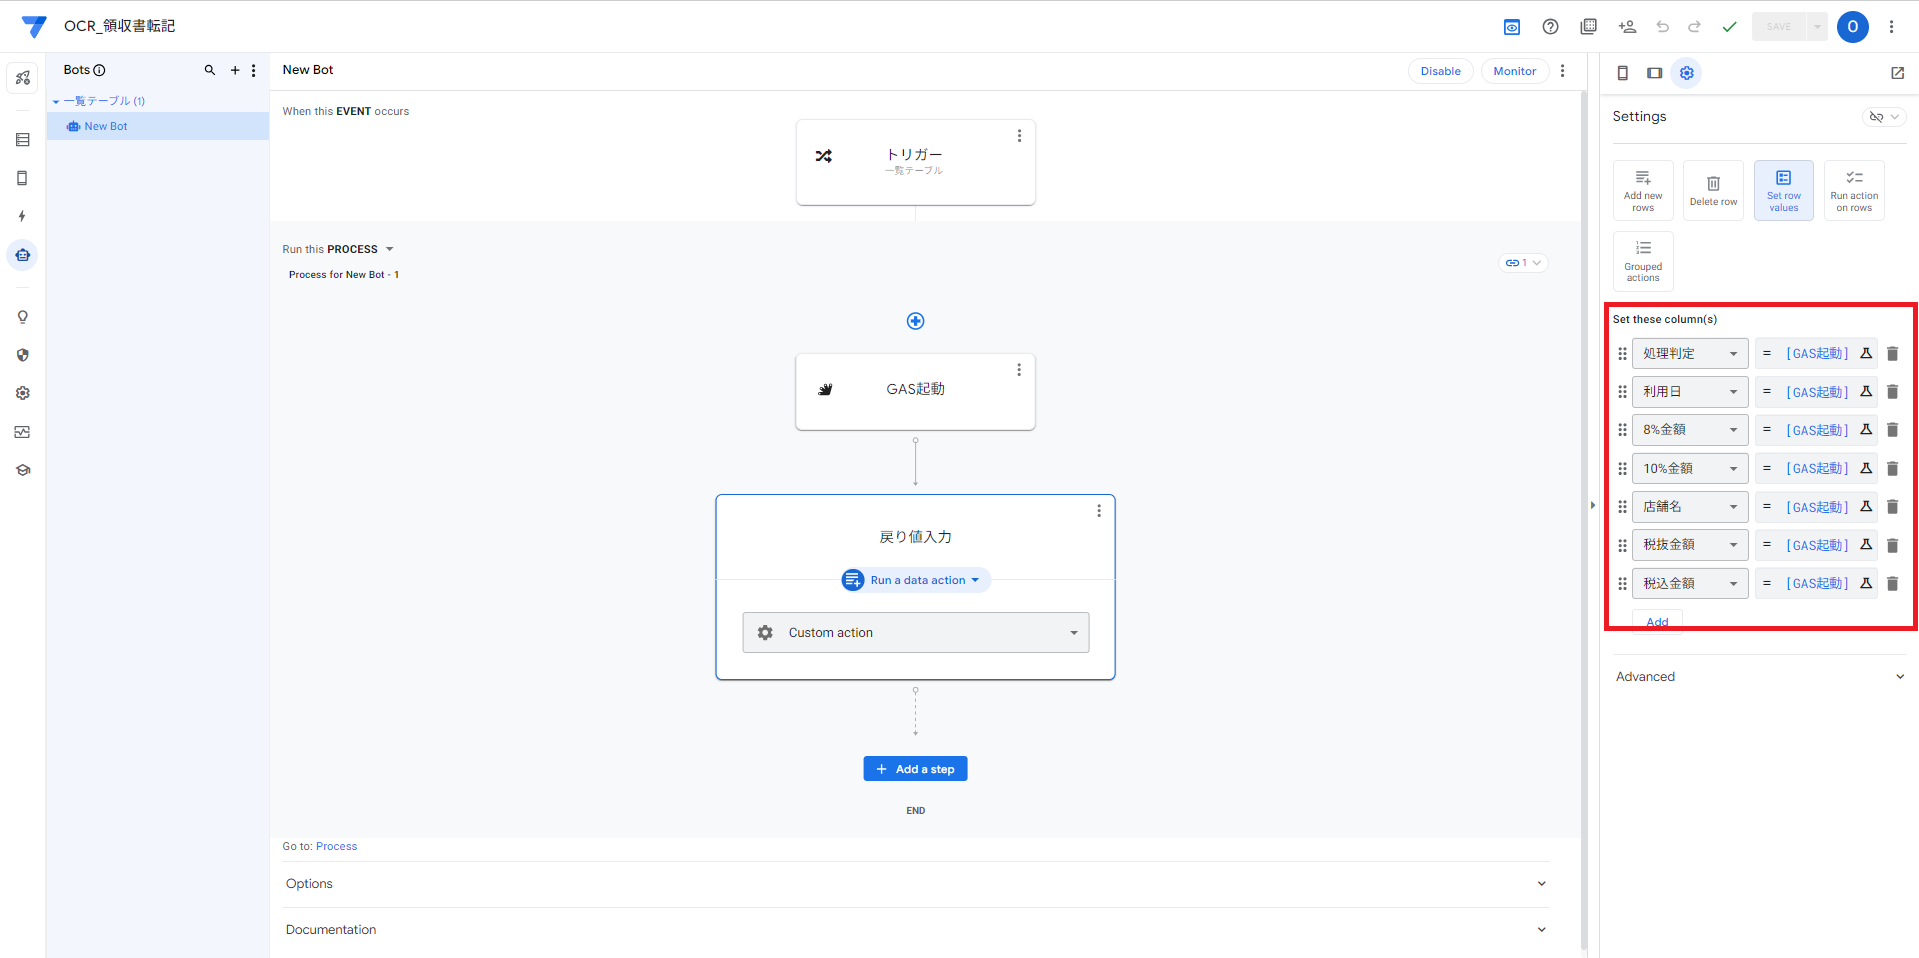The width and height of the screenshot is (1919, 958).
Task: Open the Automation bot section
Action: (23, 255)
